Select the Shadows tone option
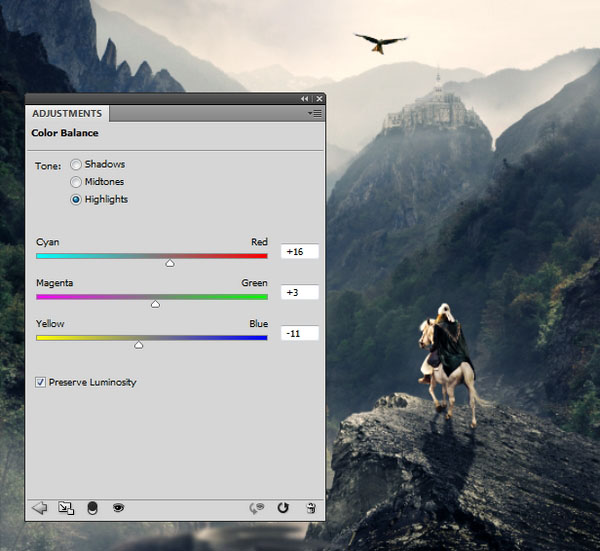This screenshot has height=551, width=600. point(76,165)
